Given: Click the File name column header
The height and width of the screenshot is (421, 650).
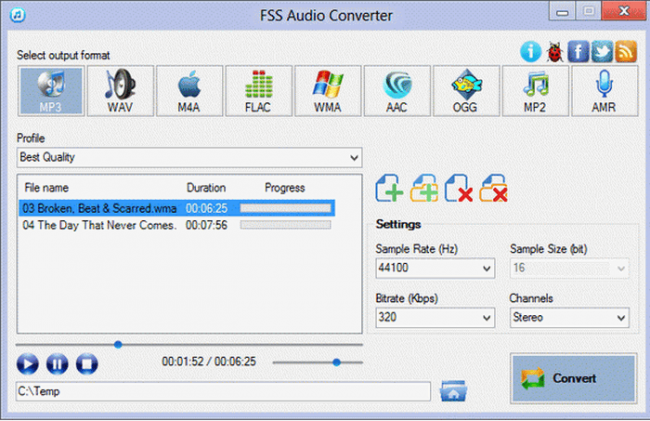Looking at the screenshot, I should (x=46, y=188).
